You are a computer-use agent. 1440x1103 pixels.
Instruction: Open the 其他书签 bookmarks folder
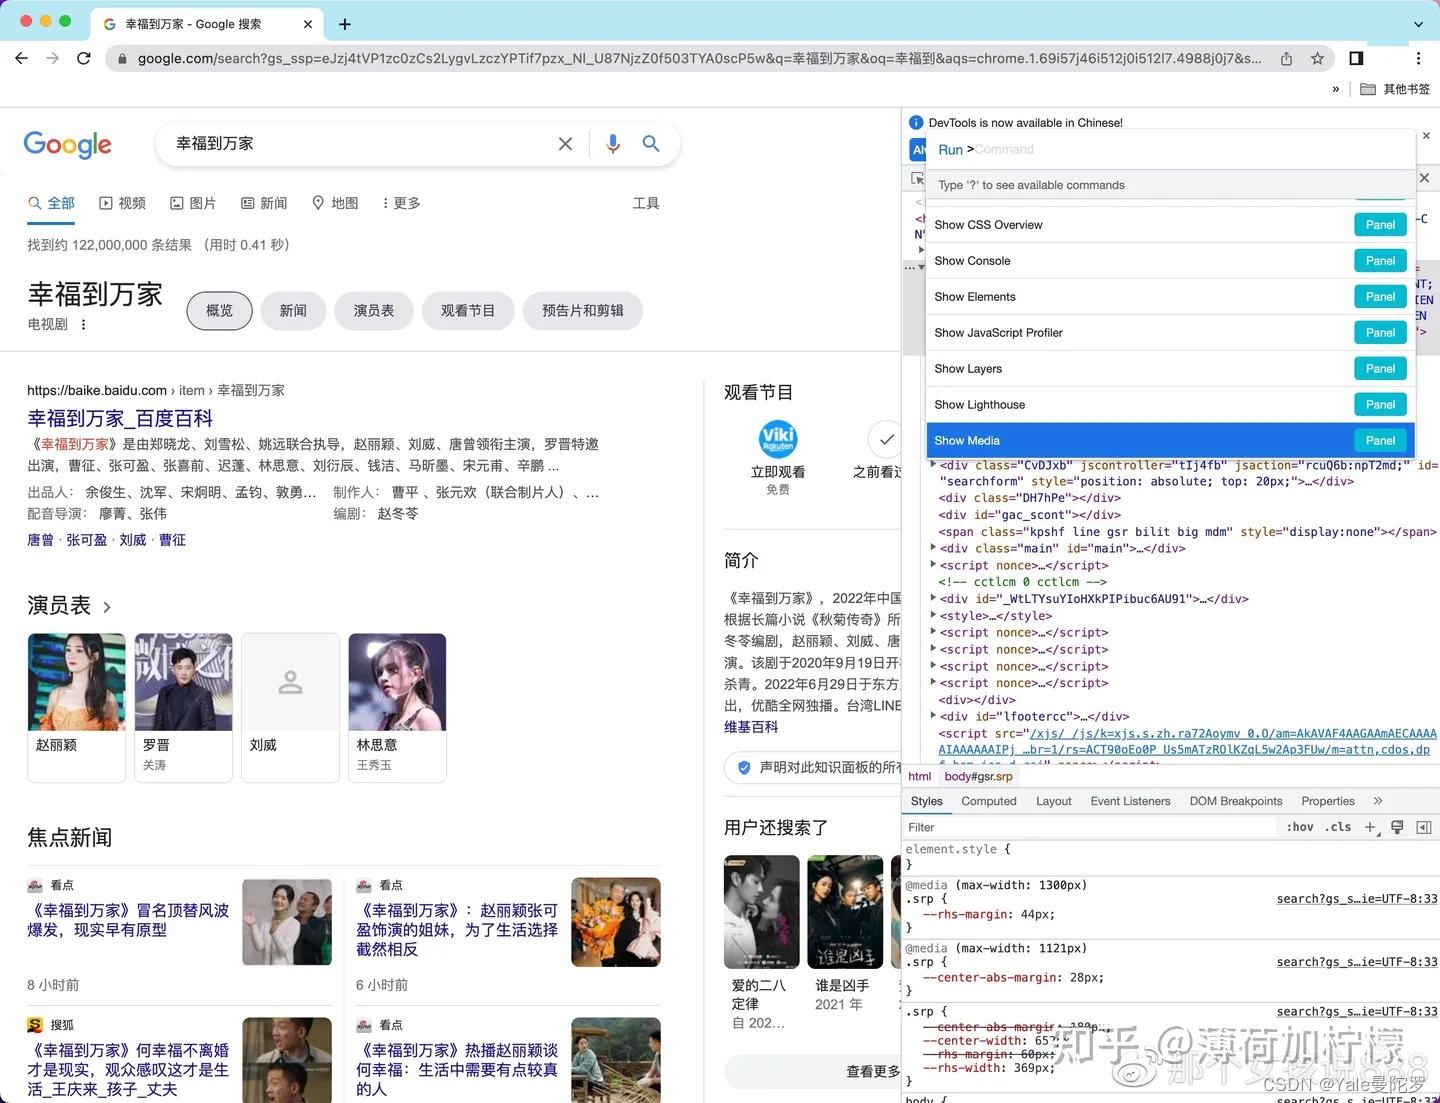pyautogui.click(x=1395, y=89)
